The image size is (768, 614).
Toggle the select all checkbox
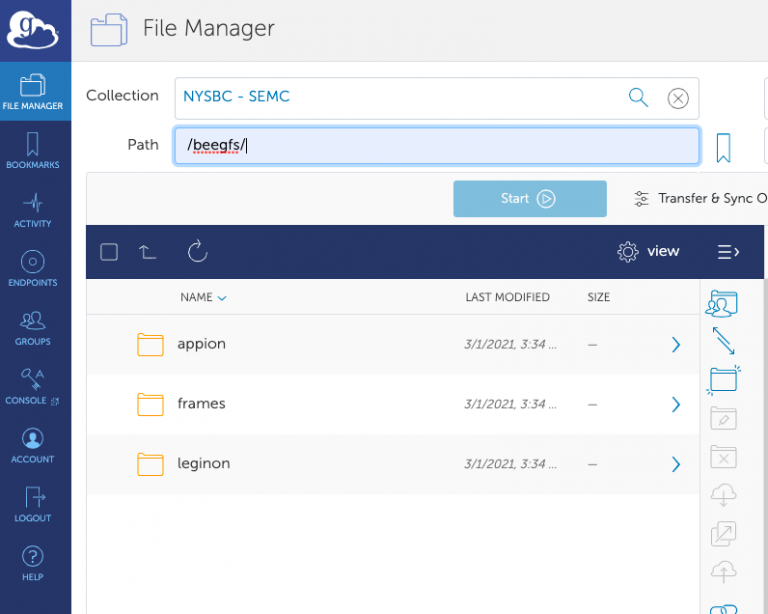tap(109, 252)
